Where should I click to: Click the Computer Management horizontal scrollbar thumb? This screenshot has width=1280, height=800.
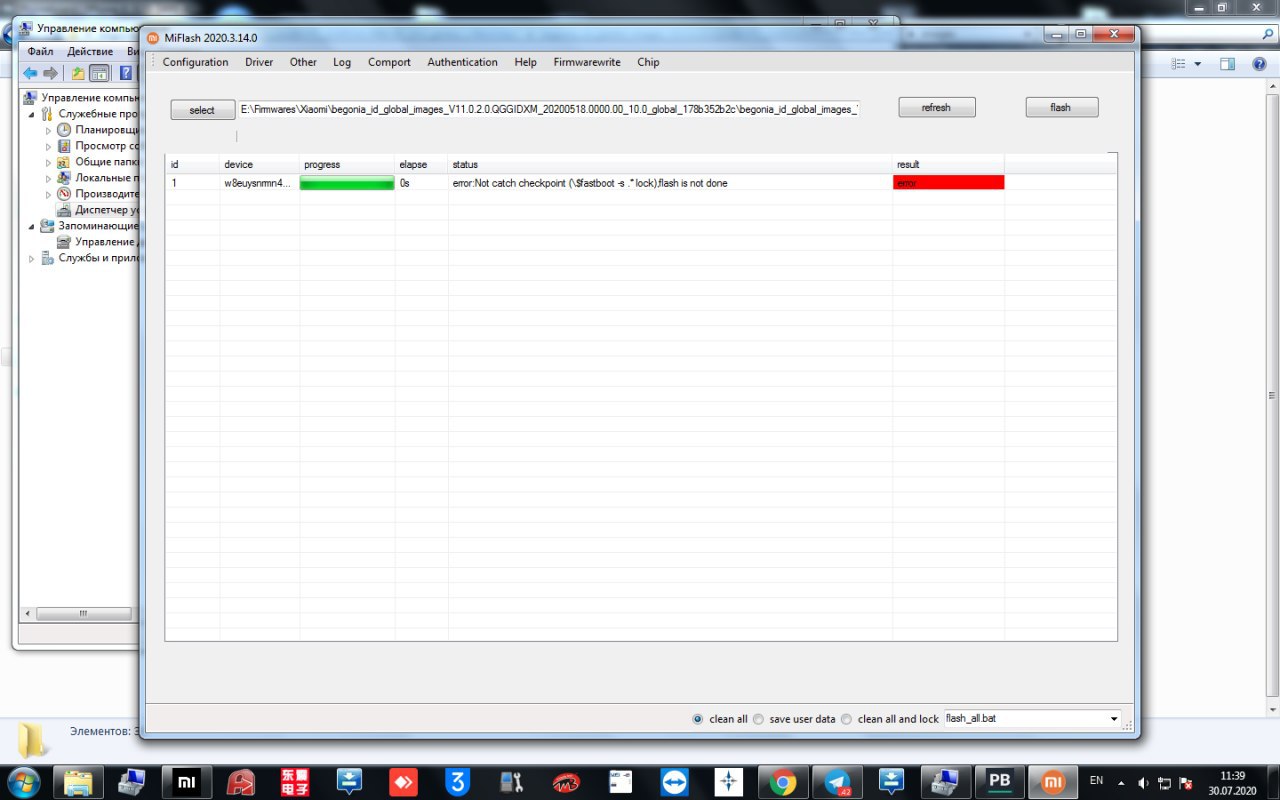click(84, 613)
